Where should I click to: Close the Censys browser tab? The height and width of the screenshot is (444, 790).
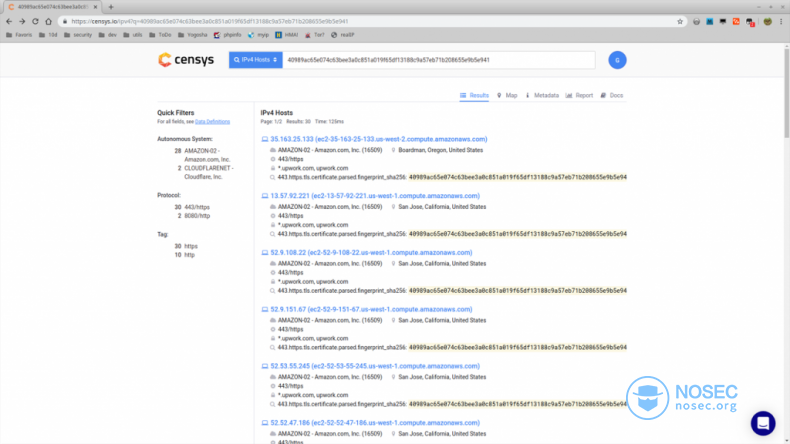point(95,7)
